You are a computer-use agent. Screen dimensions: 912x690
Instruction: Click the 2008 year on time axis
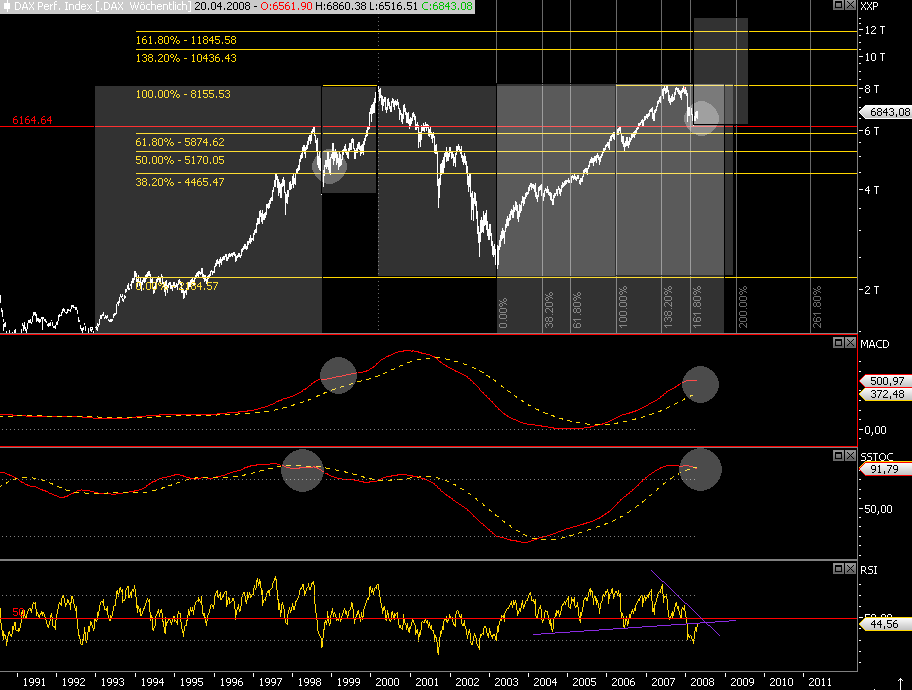[702, 682]
